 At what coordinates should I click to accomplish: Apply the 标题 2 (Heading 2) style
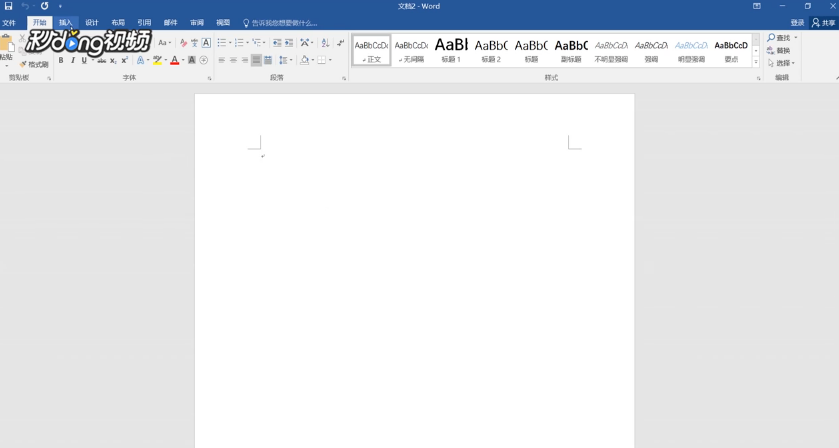(x=491, y=51)
